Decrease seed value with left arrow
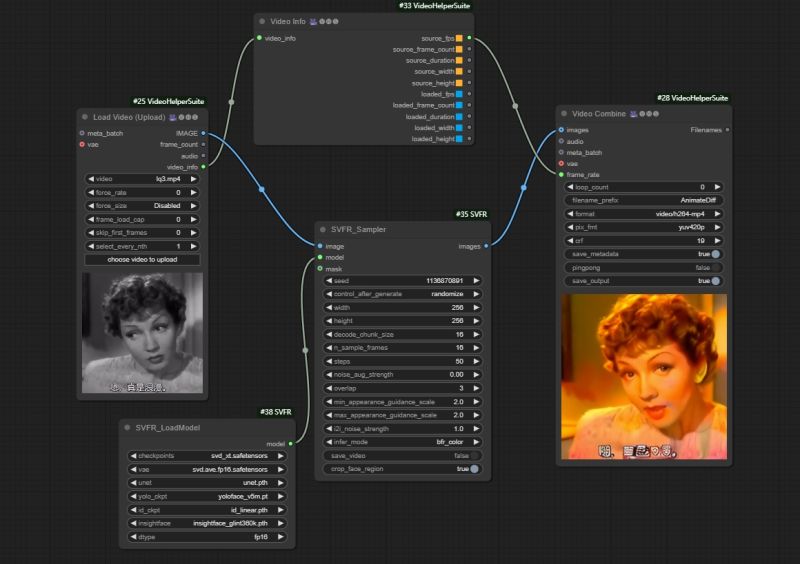 point(329,281)
